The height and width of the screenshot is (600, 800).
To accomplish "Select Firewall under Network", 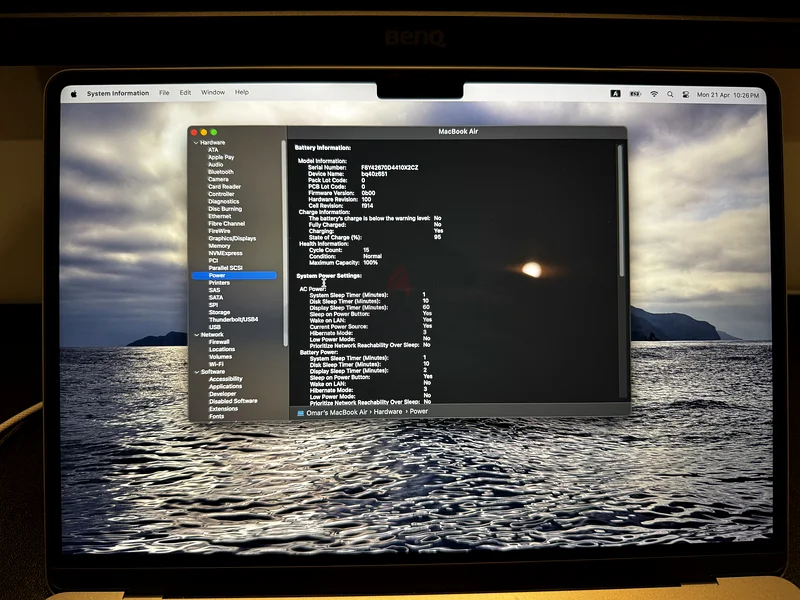I will tap(219, 342).
